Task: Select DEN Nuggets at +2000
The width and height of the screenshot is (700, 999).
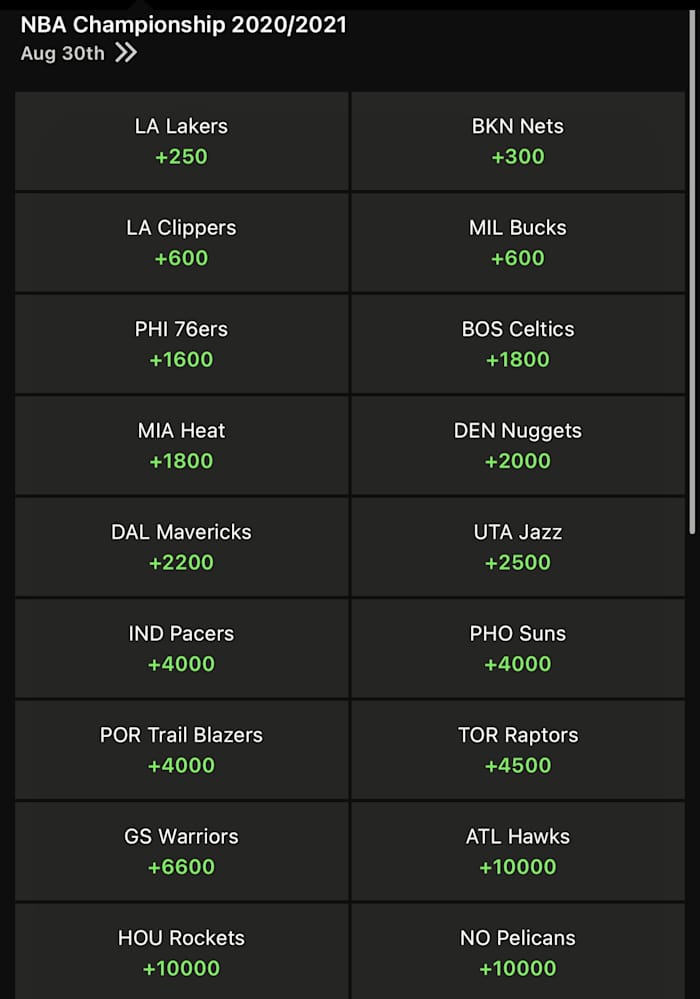Action: pos(518,445)
